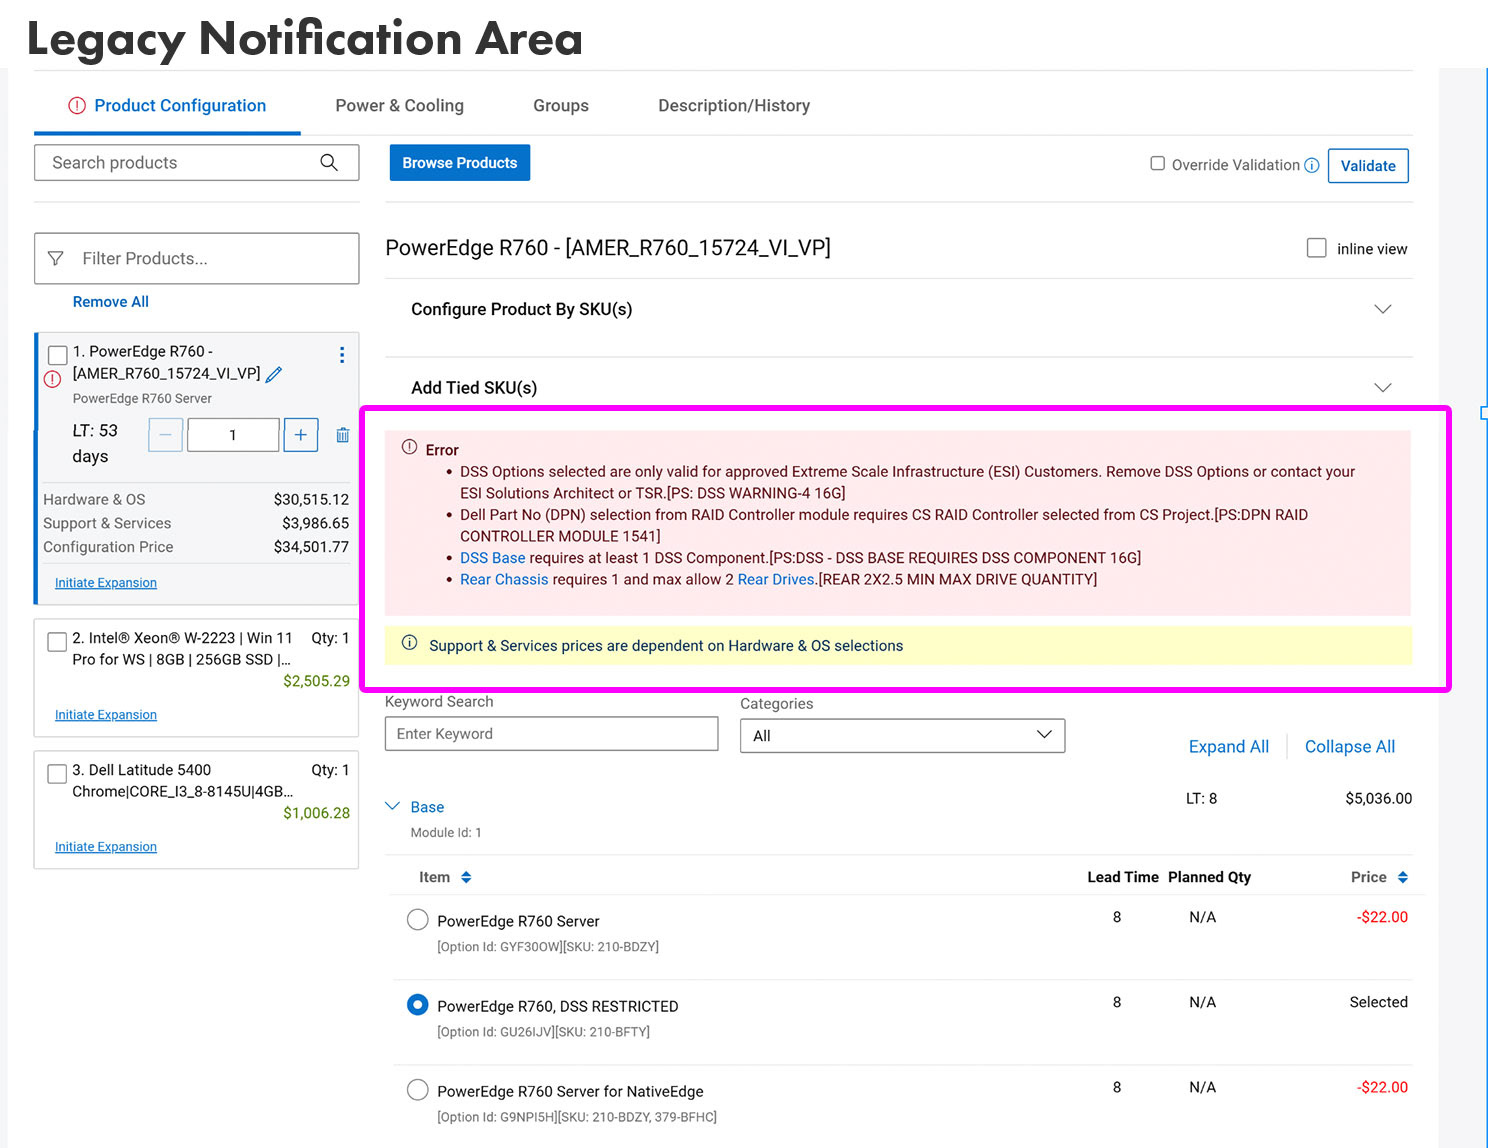Viewport: 1488px width, 1148px height.
Task: Focus the Enter Keyword field
Action: (x=551, y=734)
